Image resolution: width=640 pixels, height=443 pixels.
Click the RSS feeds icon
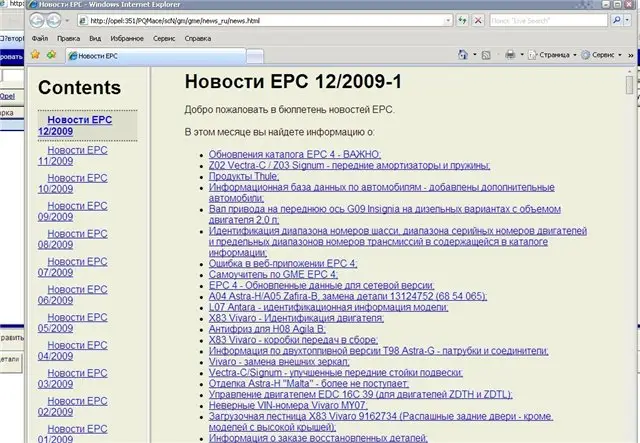pos(486,55)
